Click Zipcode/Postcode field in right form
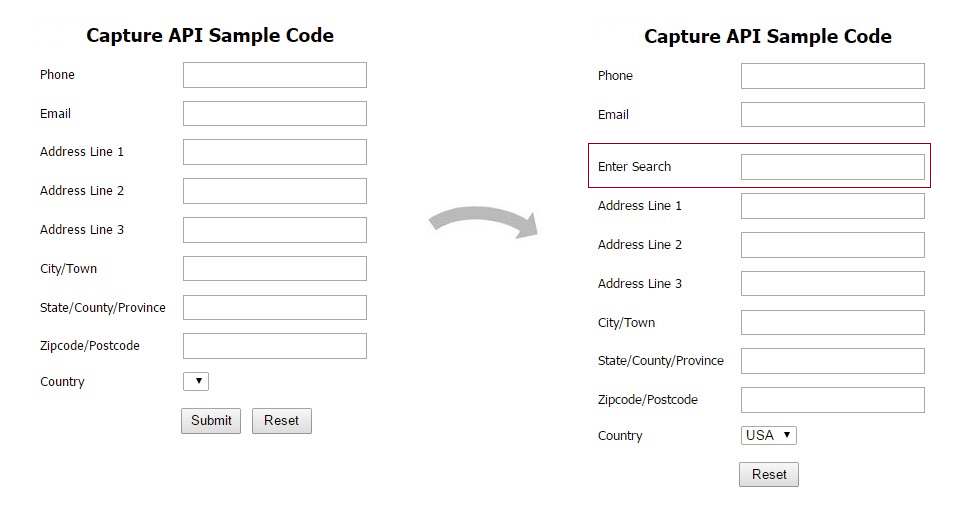Image resolution: width=961 pixels, height=506 pixels. point(832,400)
